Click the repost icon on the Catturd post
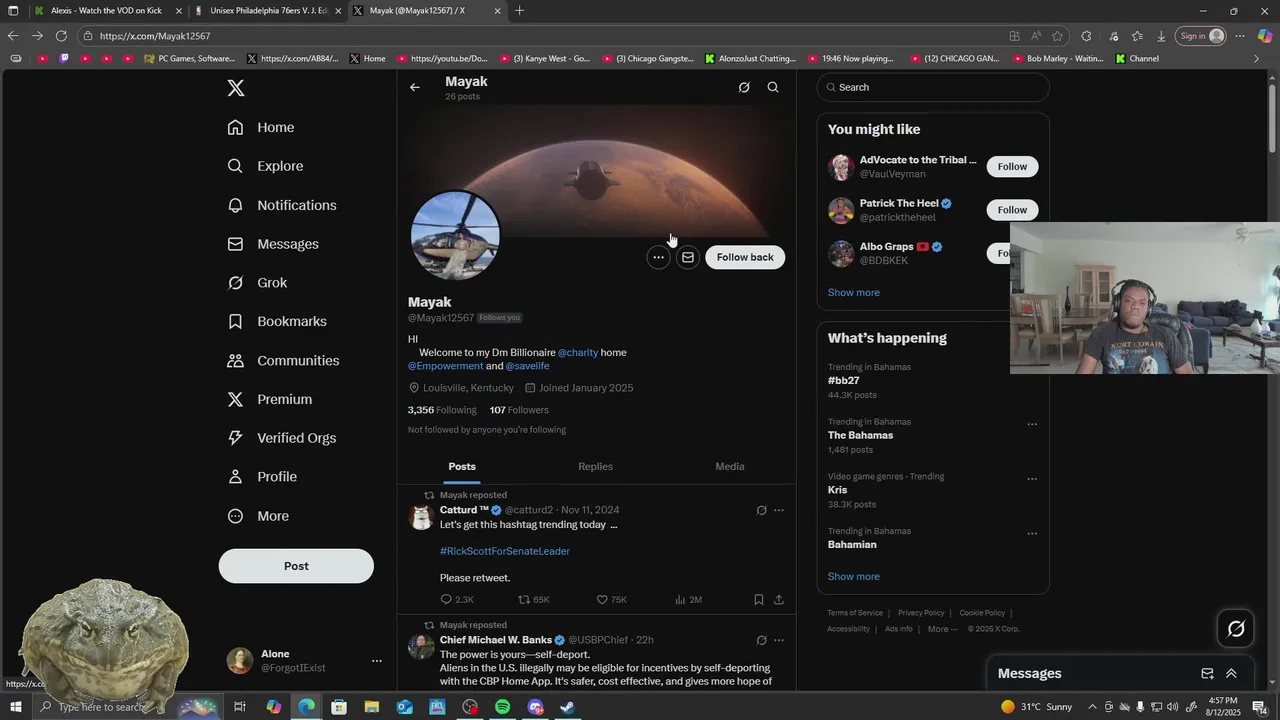 [523, 600]
